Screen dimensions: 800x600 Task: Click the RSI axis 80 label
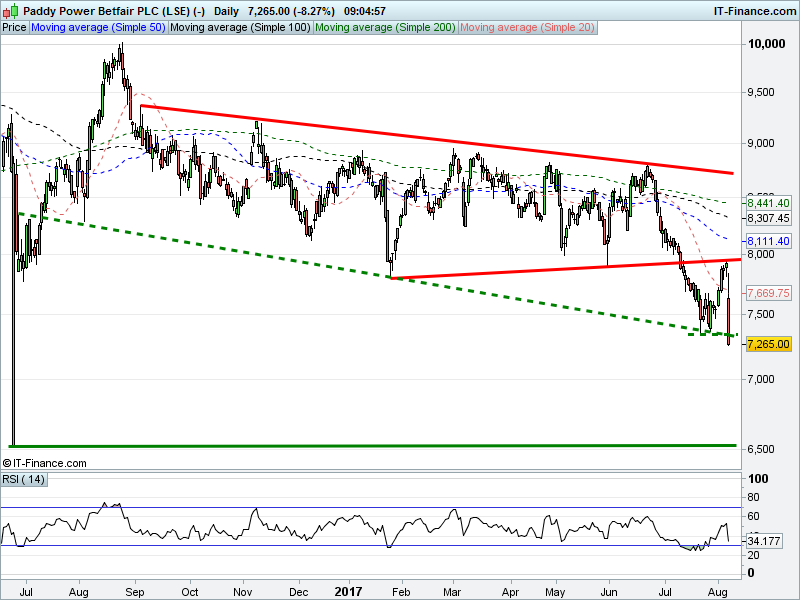coord(753,497)
